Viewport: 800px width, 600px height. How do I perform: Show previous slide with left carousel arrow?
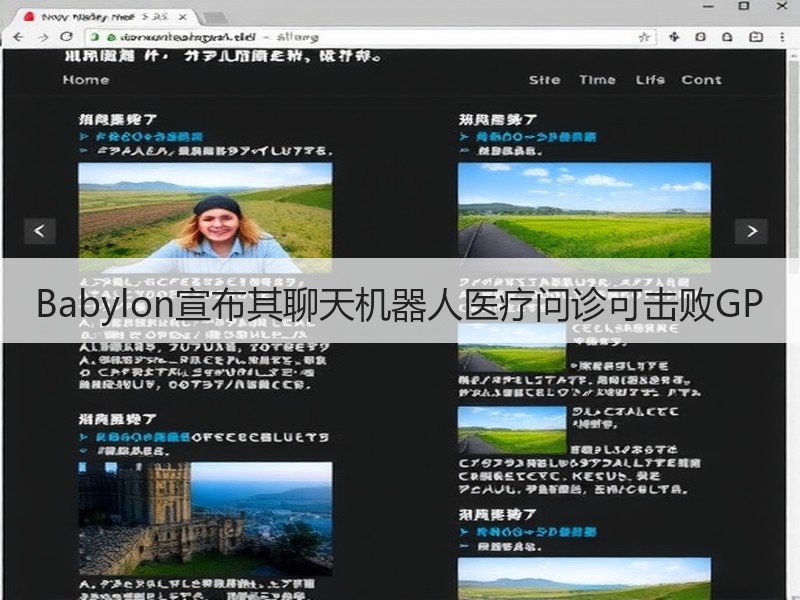tap(40, 231)
